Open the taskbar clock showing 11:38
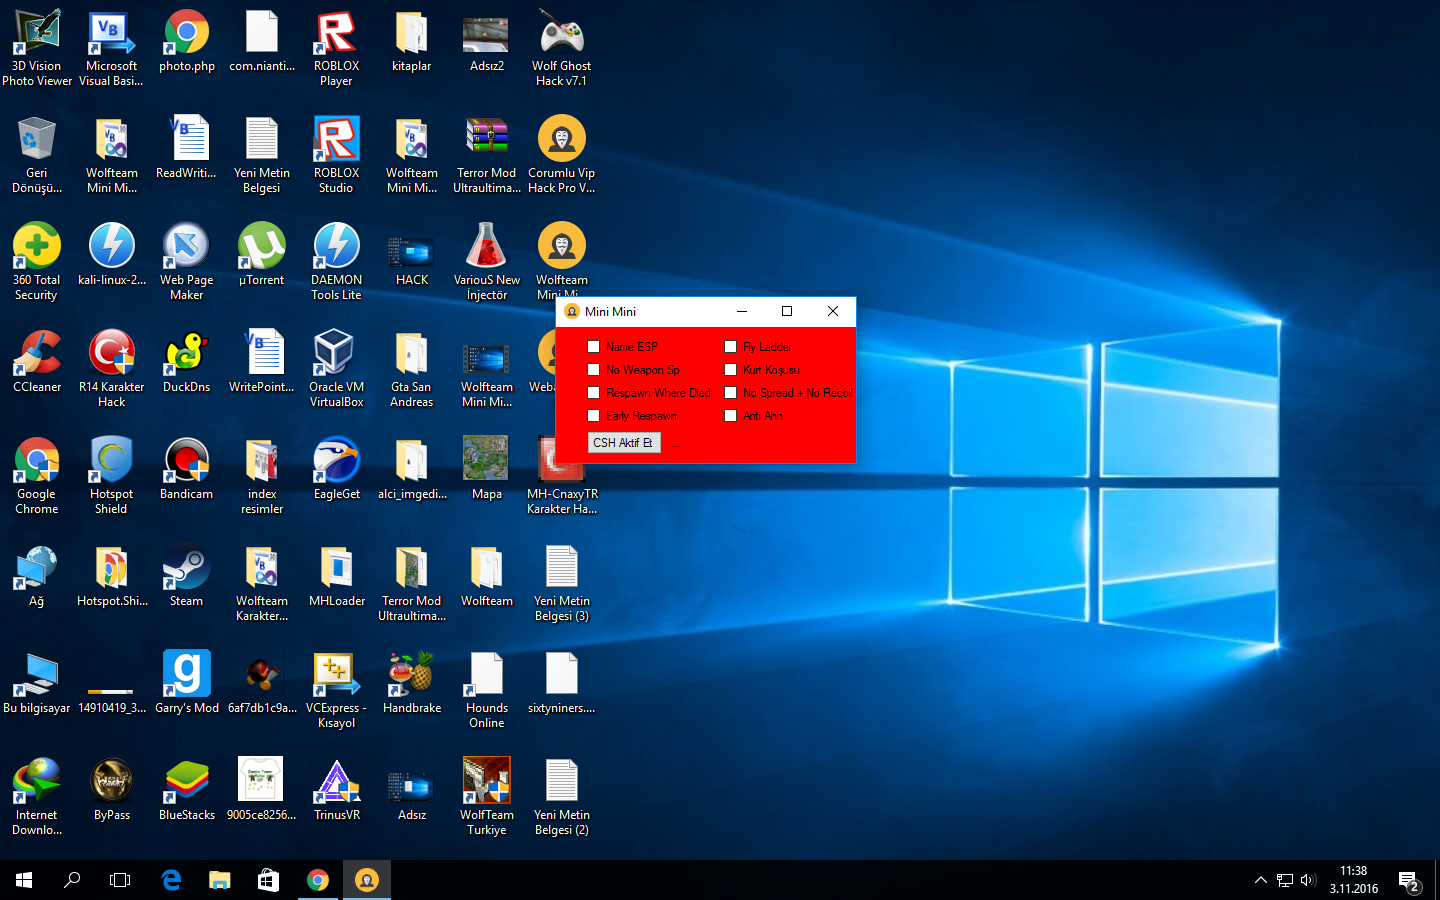This screenshot has width=1440, height=900. pyautogui.click(x=1354, y=880)
